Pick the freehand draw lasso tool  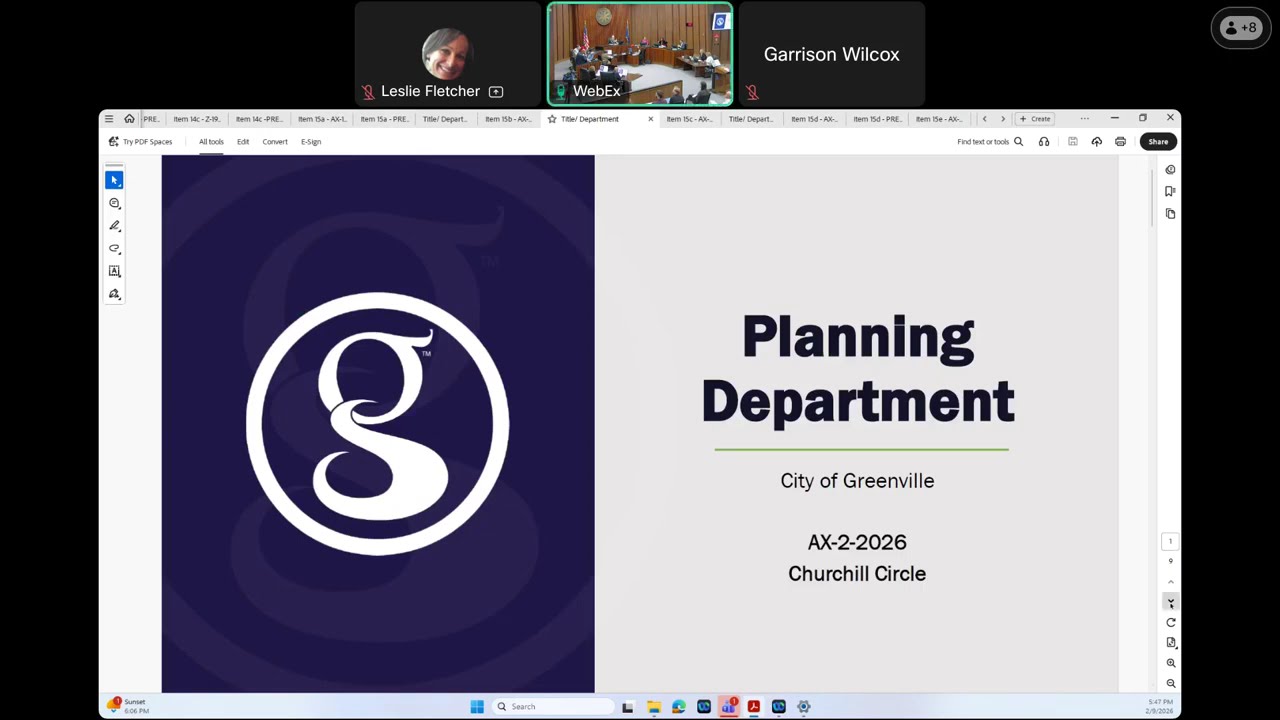114,248
